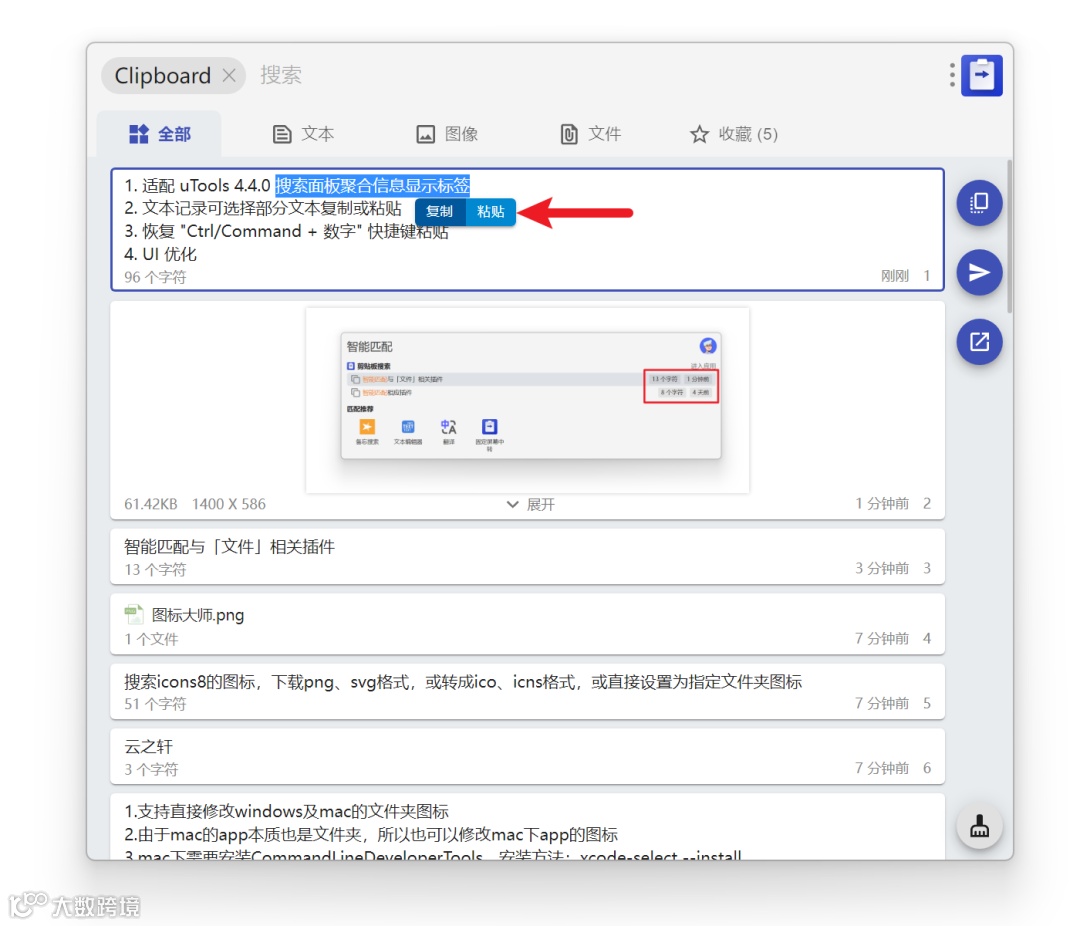Click the document icon of the 文本 tab
The height and width of the screenshot is (926, 1080).
click(282, 134)
